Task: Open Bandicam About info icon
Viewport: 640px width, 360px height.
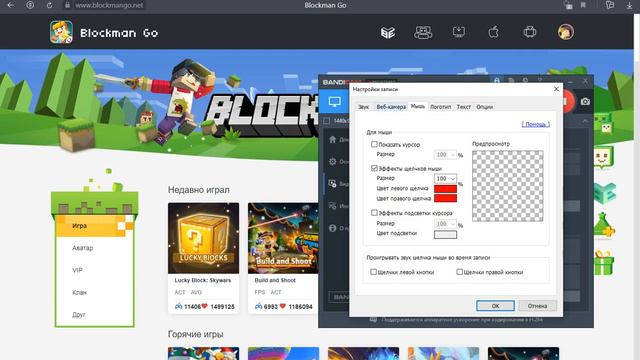Action: click(333, 228)
